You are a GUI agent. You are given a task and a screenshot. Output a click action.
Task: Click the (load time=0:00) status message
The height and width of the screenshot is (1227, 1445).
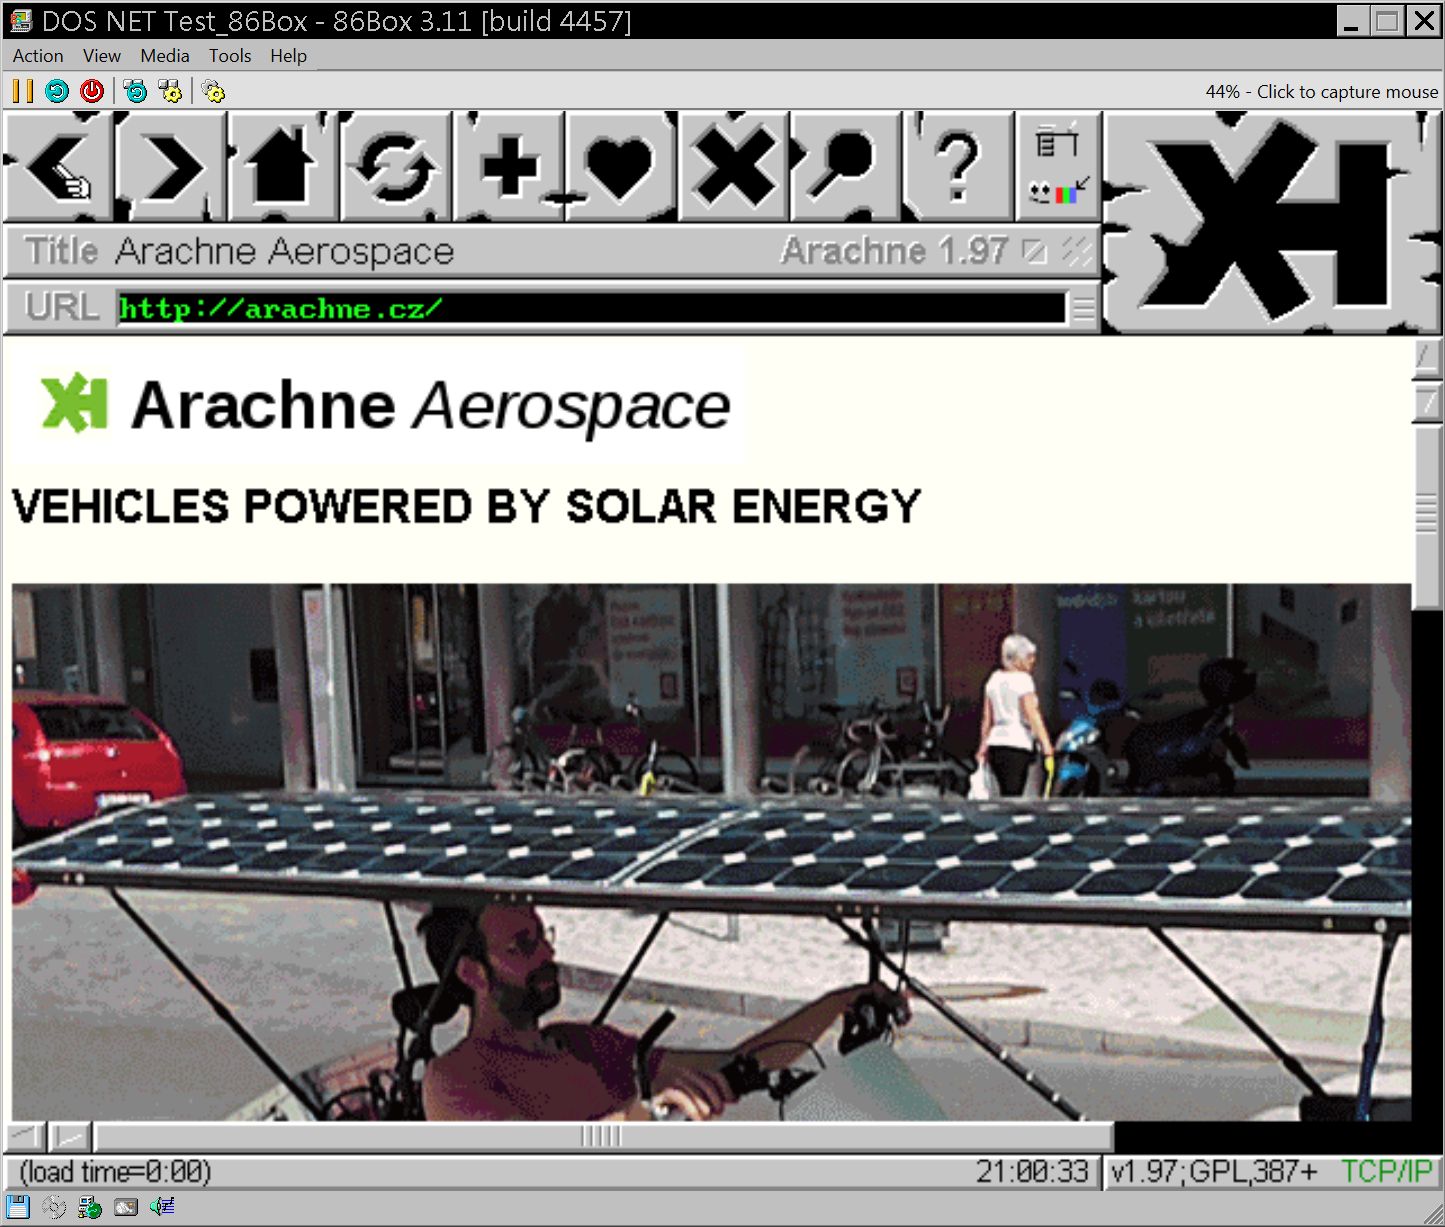115,1171
